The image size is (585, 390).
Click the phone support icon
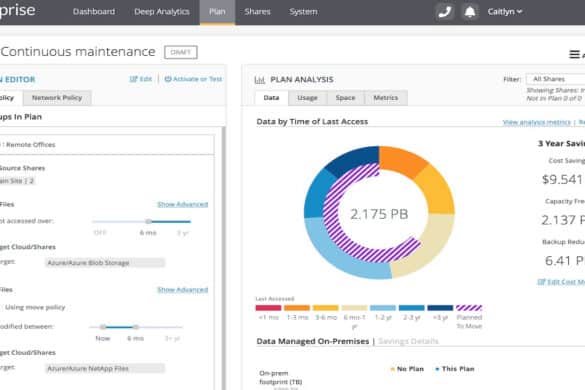445,12
